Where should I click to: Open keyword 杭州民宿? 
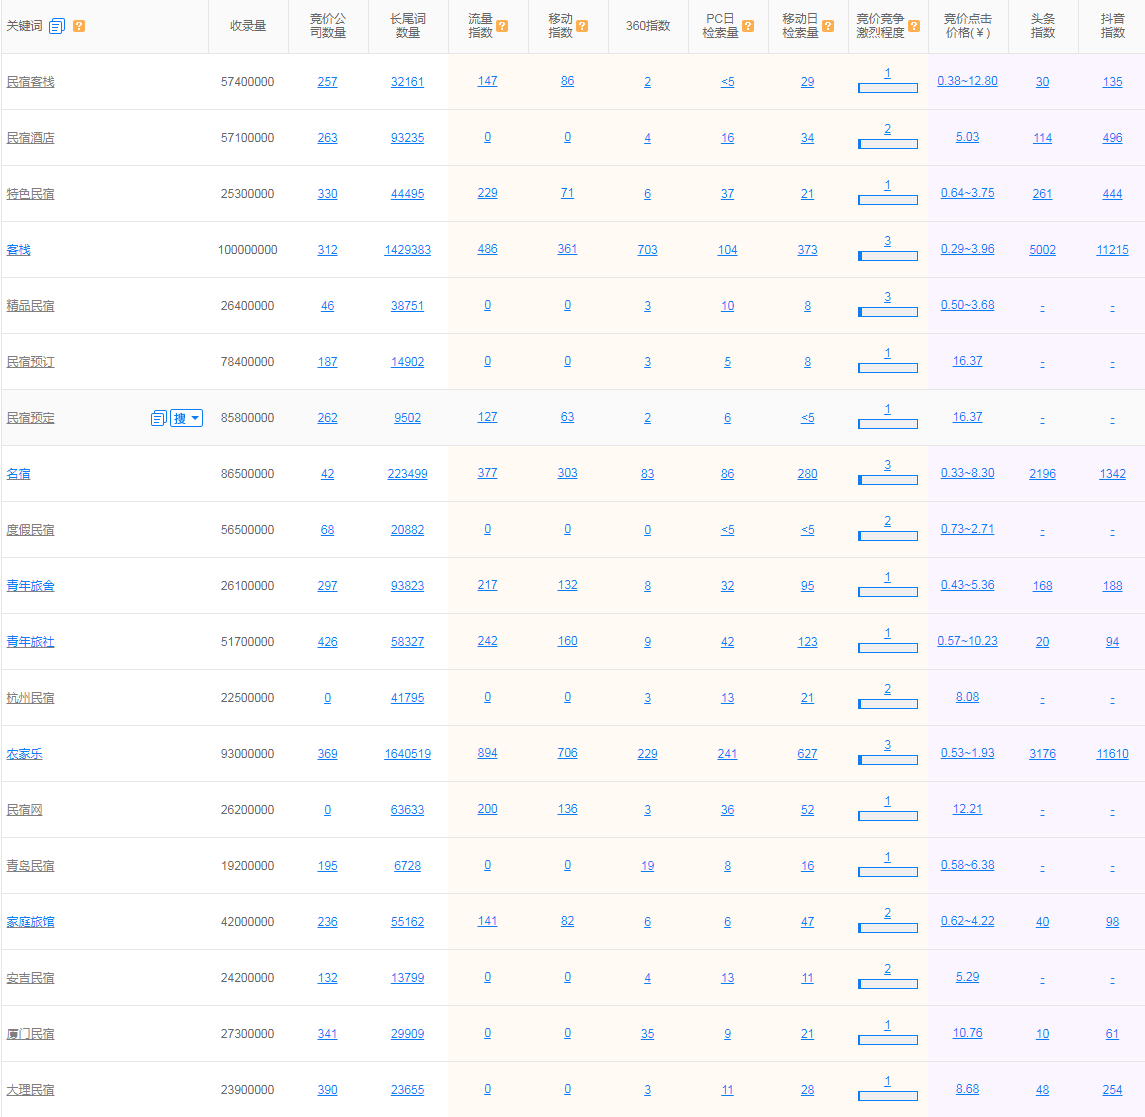coord(31,698)
